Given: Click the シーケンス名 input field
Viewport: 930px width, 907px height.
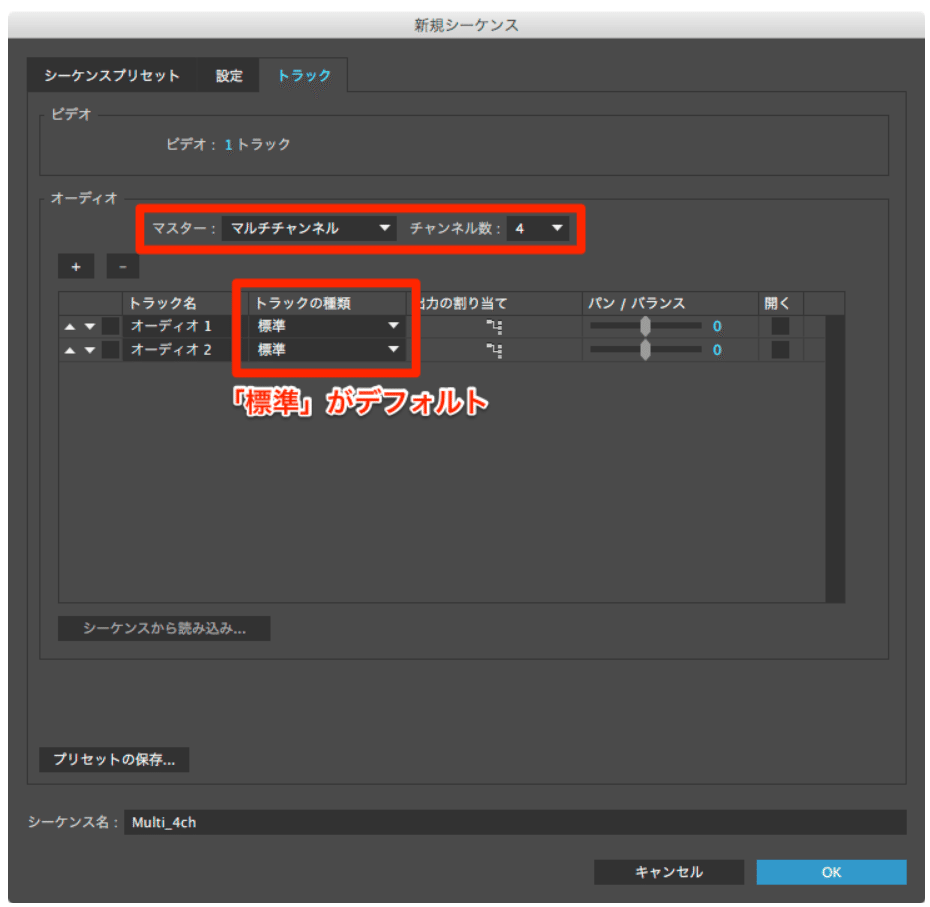Looking at the screenshot, I should click(300, 826).
